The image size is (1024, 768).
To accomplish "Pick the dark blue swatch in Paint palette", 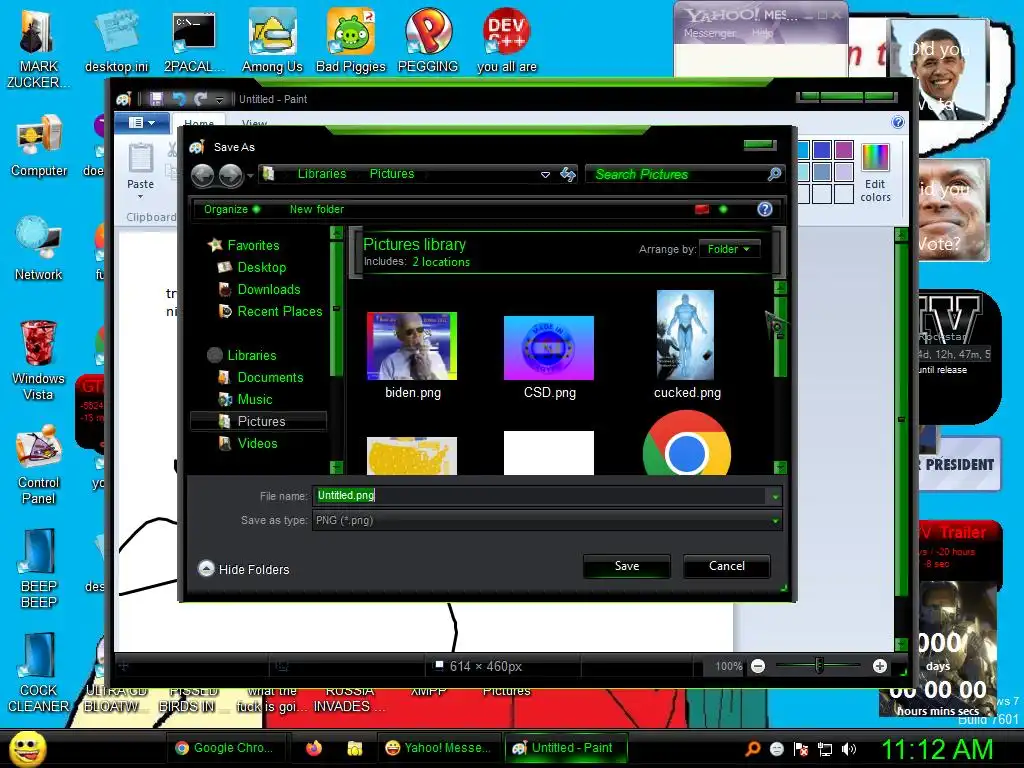I will (x=822, y=150).
